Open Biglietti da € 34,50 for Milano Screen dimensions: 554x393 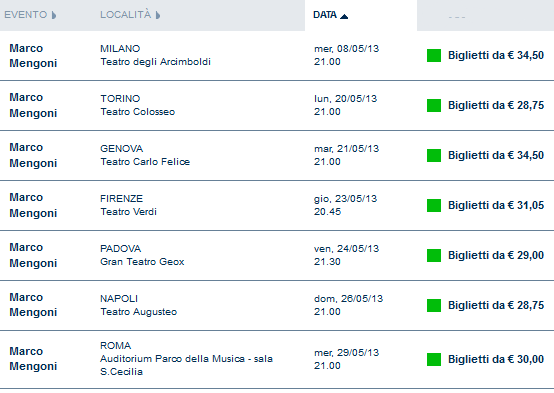click(496, 55)
